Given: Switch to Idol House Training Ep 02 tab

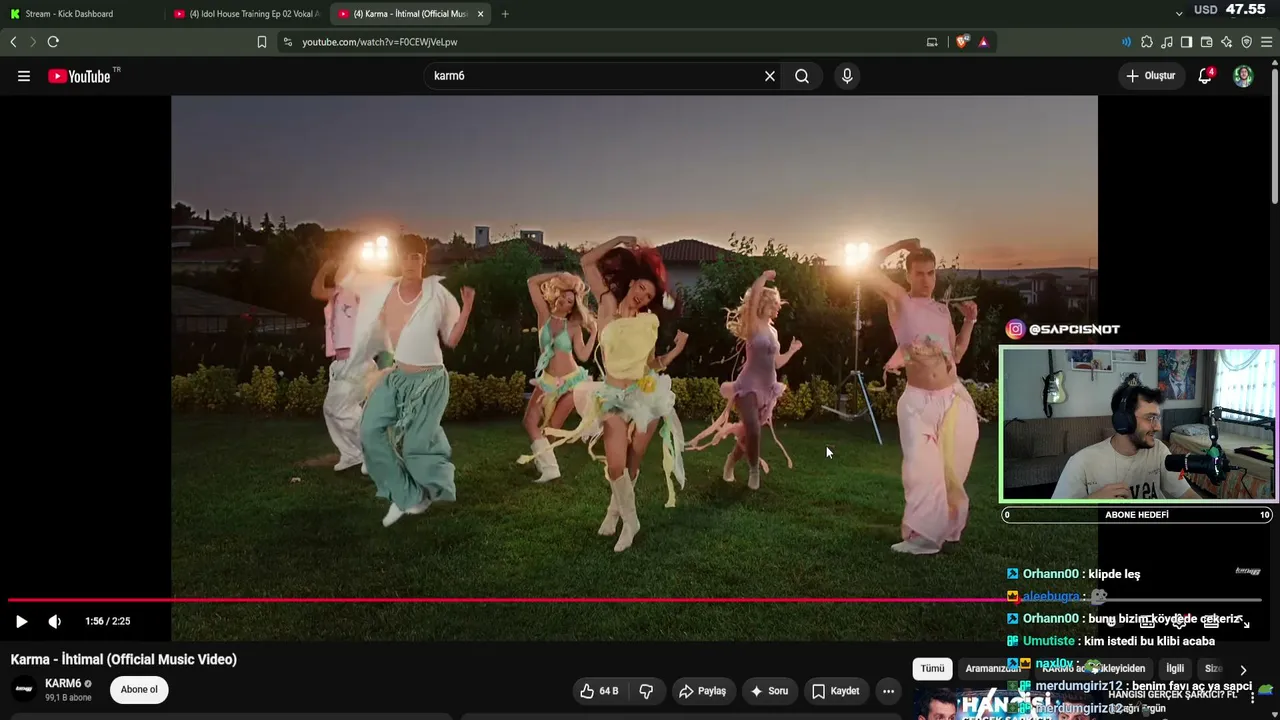Looking at the screenshot, I should 247,14.
